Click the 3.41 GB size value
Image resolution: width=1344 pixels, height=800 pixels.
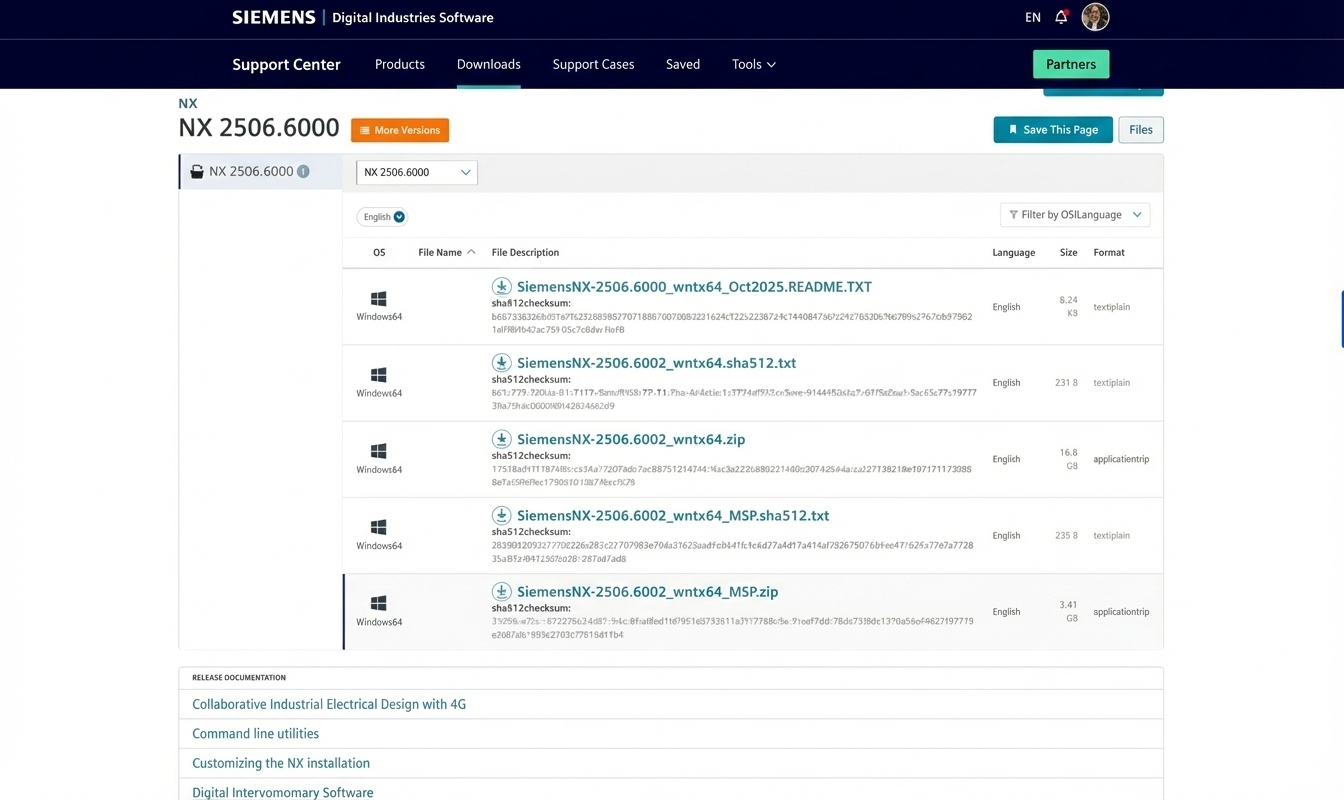[x=1069, y=612]
